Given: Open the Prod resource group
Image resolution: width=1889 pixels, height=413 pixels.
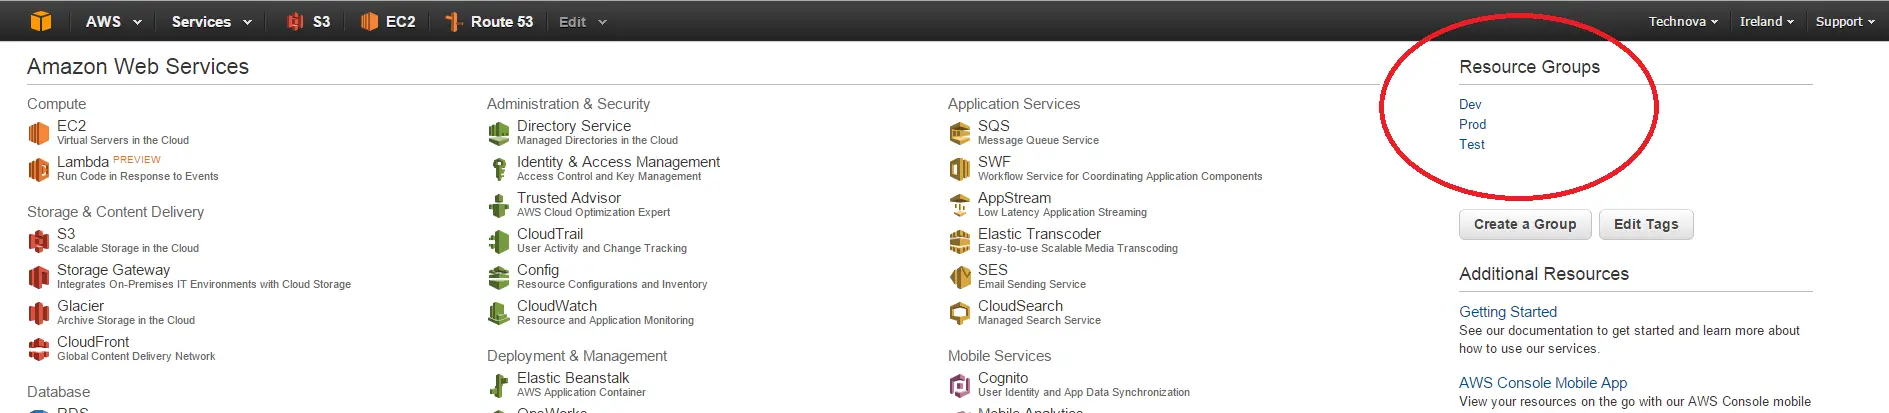Looking at the screenshot, I should tap(1472, 124).
